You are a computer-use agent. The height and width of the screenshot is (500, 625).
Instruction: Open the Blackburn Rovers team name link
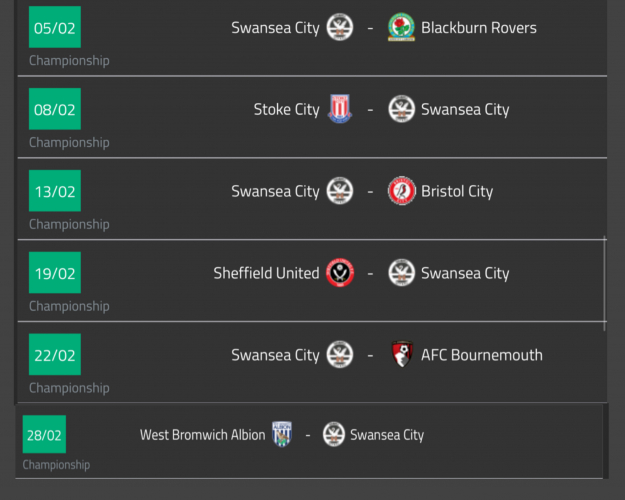coord(478,27)
